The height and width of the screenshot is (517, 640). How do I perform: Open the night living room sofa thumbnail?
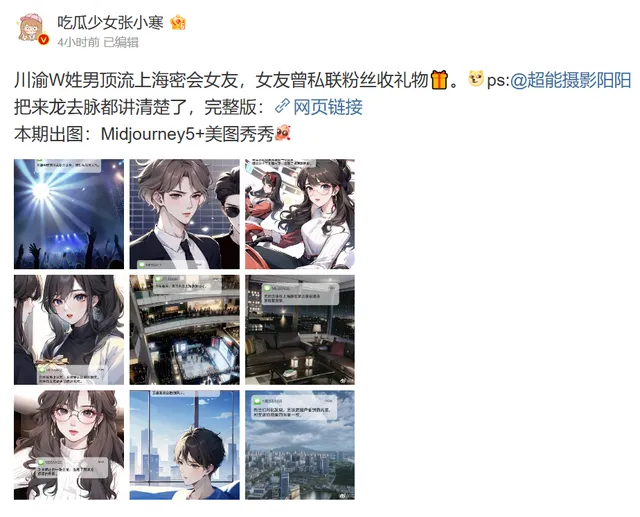click(300, 330)
